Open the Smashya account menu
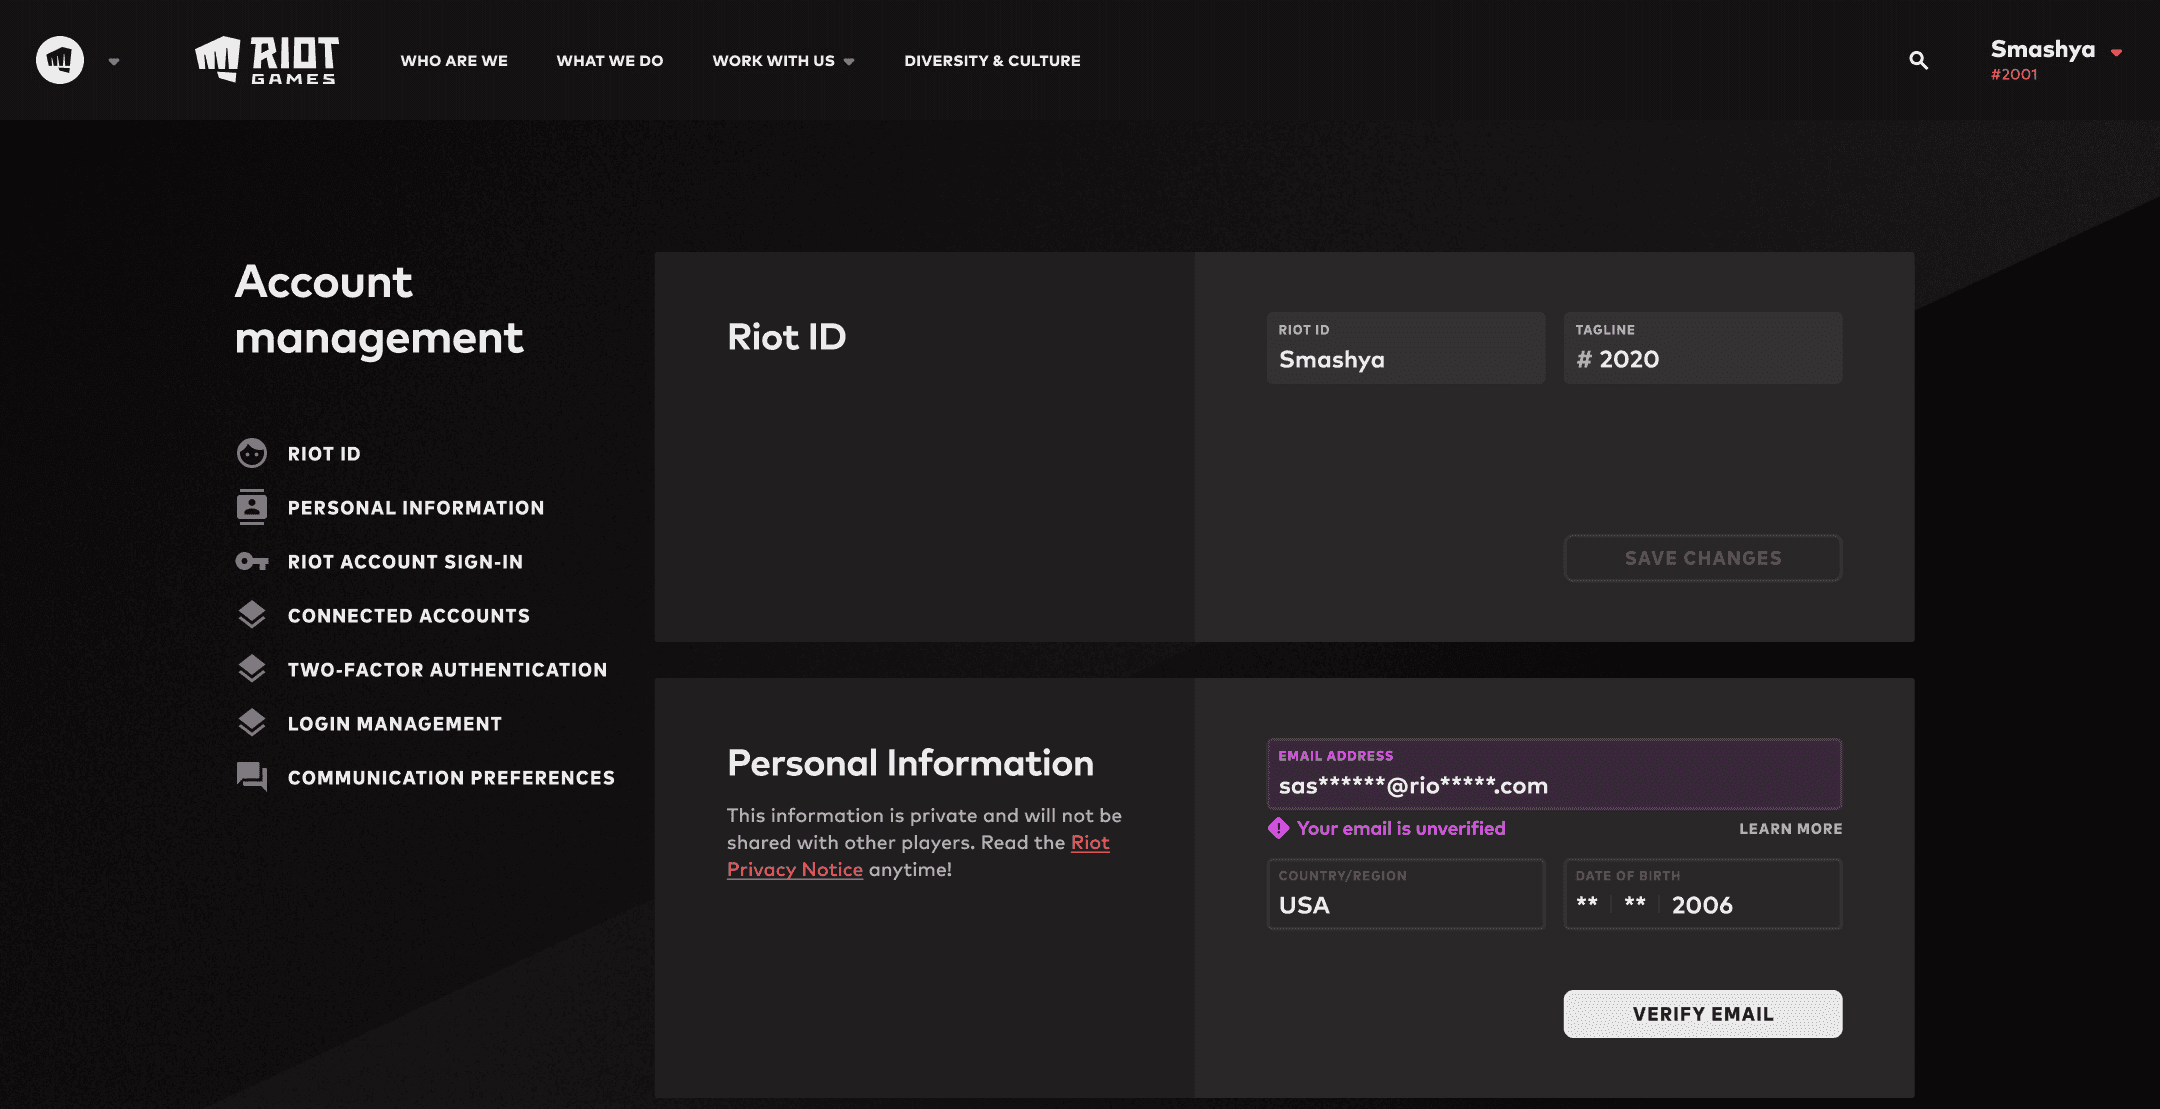Viewport: 2160px width, 1109px height. tap(2043, 49)
